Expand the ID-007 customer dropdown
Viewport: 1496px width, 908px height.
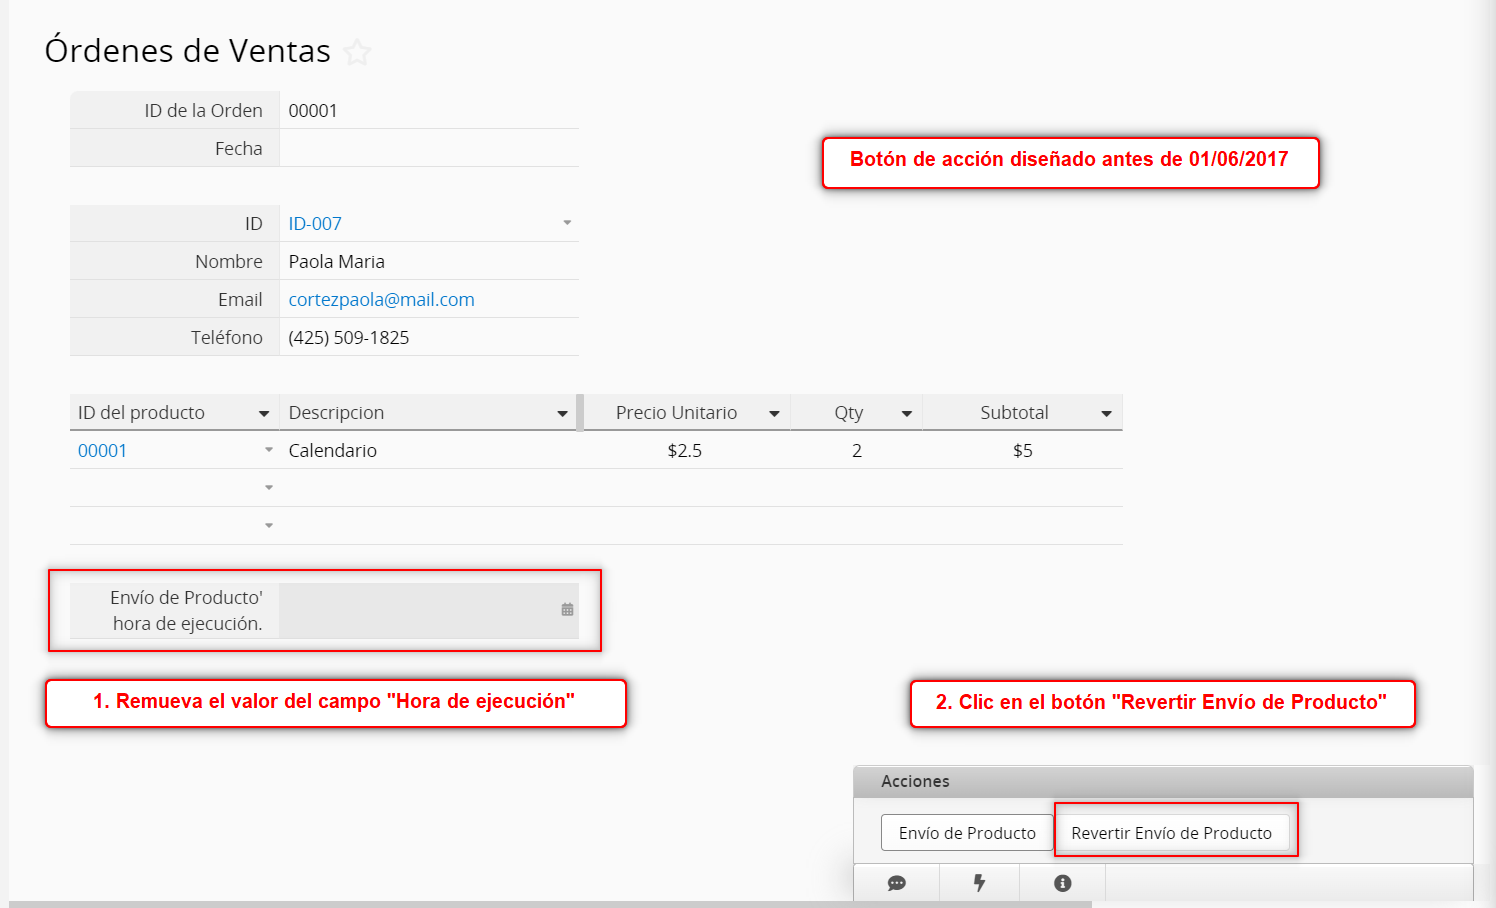567,223
